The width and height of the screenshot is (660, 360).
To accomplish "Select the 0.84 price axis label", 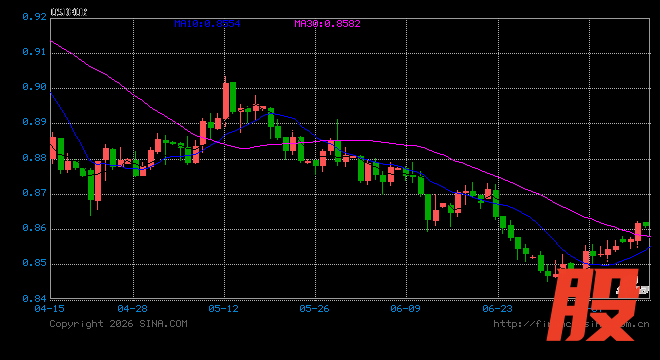I will tap(34, 298).
